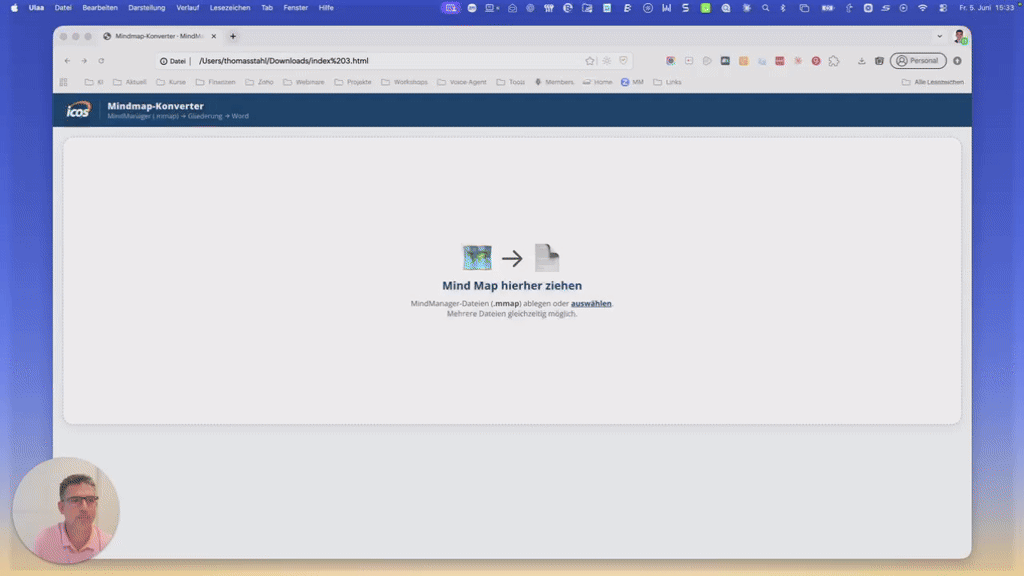Open the extensions puzzle-piece icon

(x=834, y=61)
